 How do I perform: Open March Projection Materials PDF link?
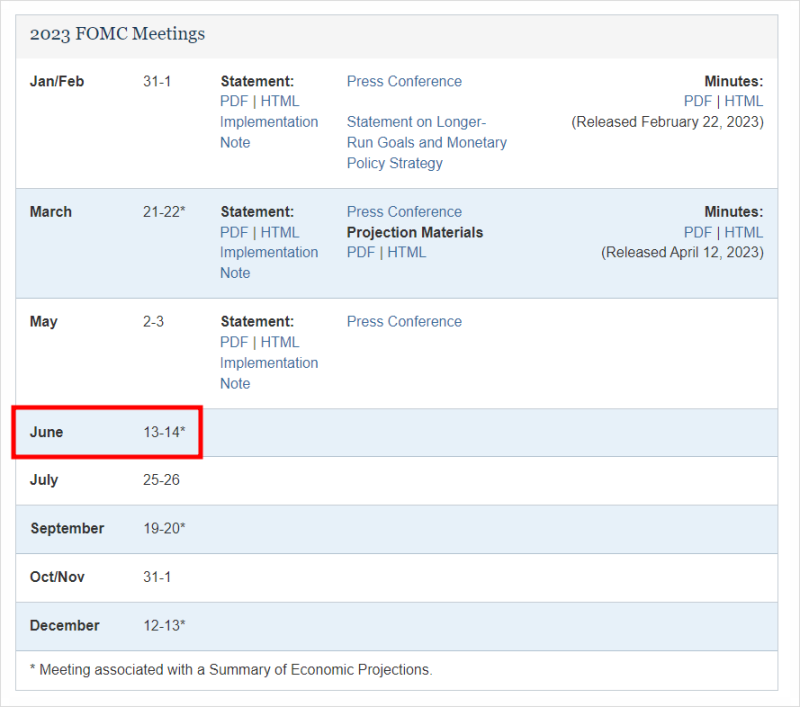pos(361,252)
